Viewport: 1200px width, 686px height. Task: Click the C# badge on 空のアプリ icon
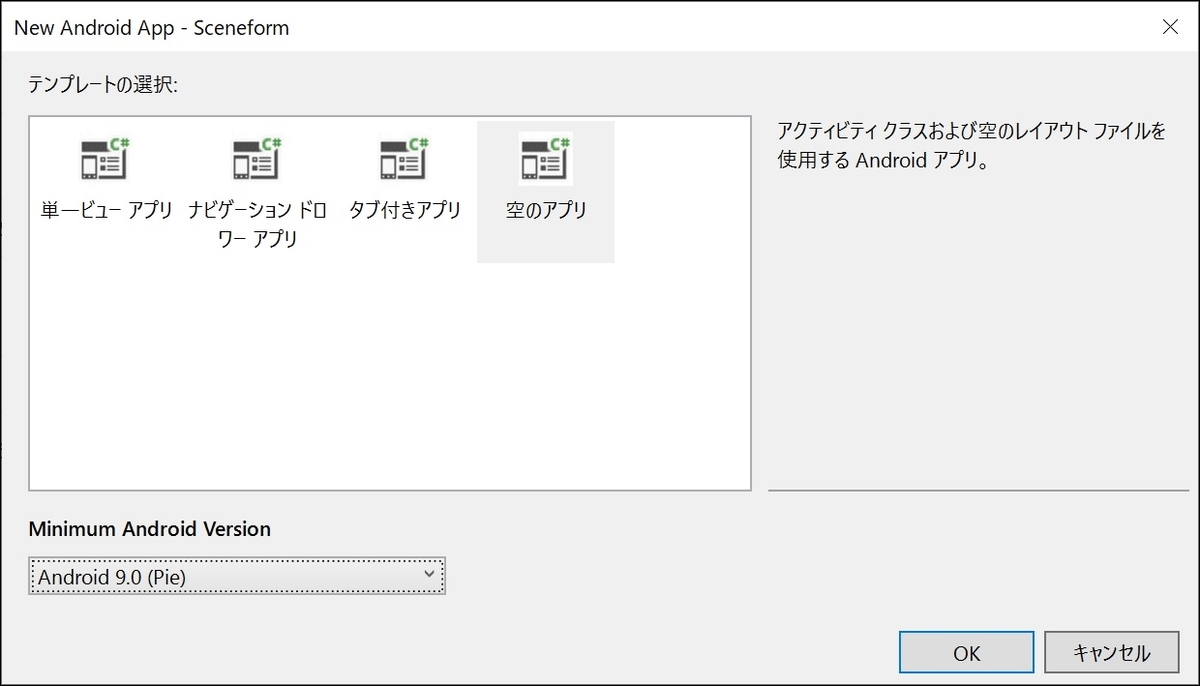(560, 142)
